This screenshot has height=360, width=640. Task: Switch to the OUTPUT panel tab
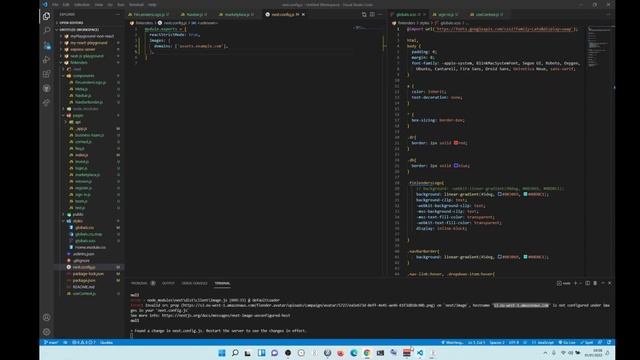click(x=168, y=283)
